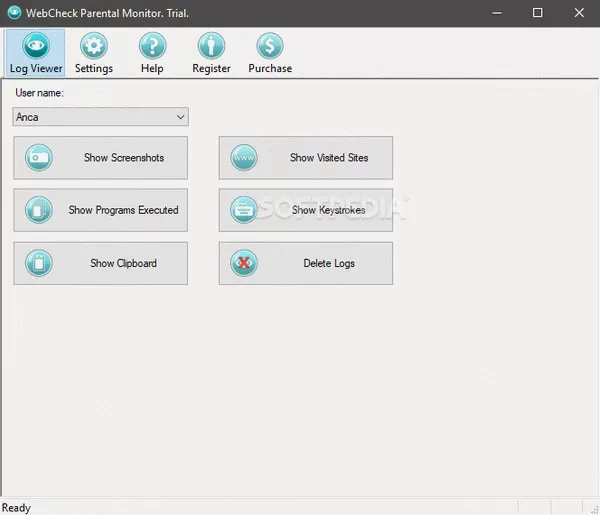Select the Anca user name combo box
This screenshot has width=600, height=515.
100,117
